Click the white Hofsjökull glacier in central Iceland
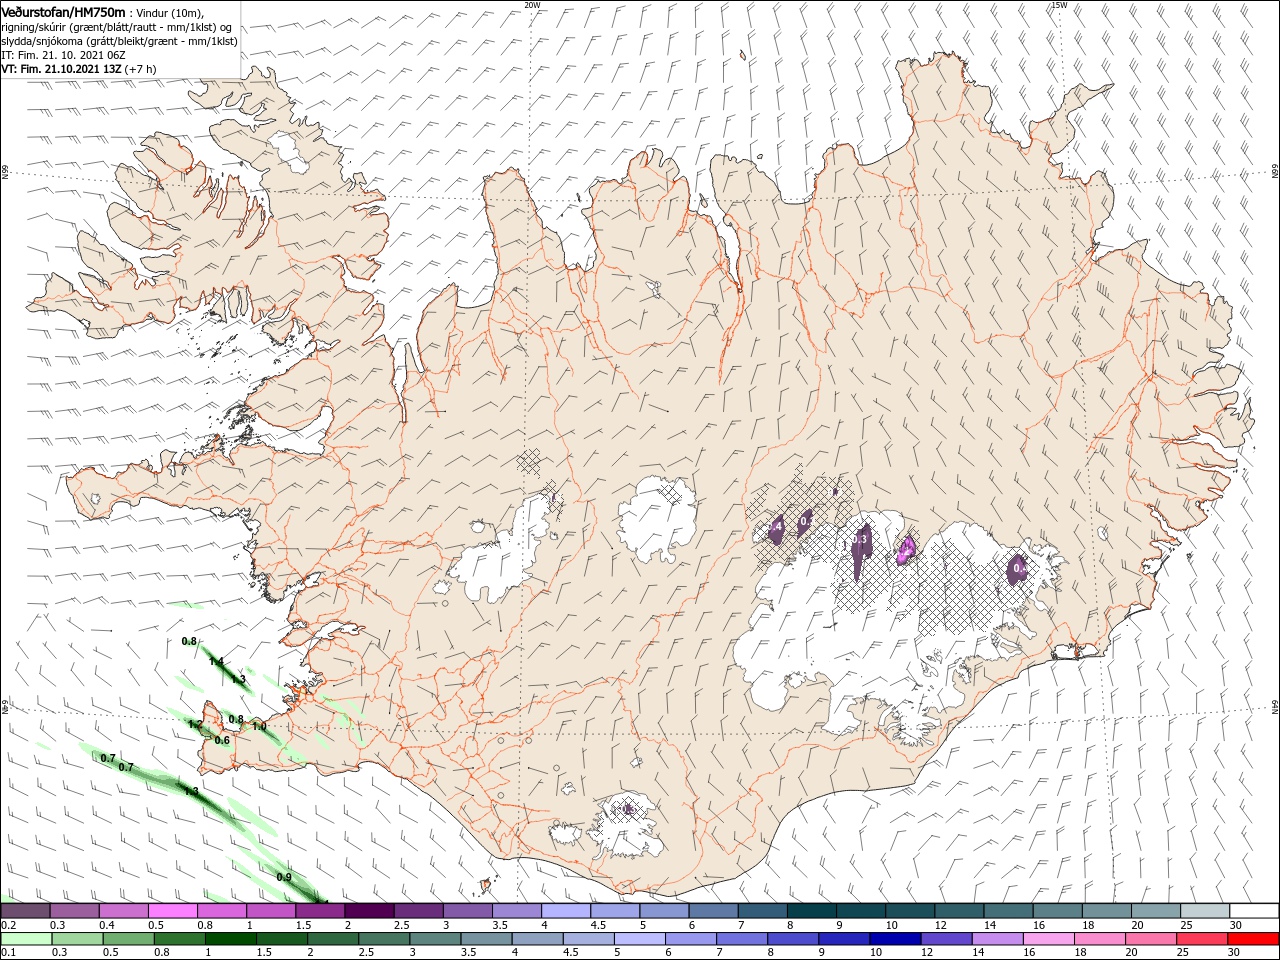 657,518
